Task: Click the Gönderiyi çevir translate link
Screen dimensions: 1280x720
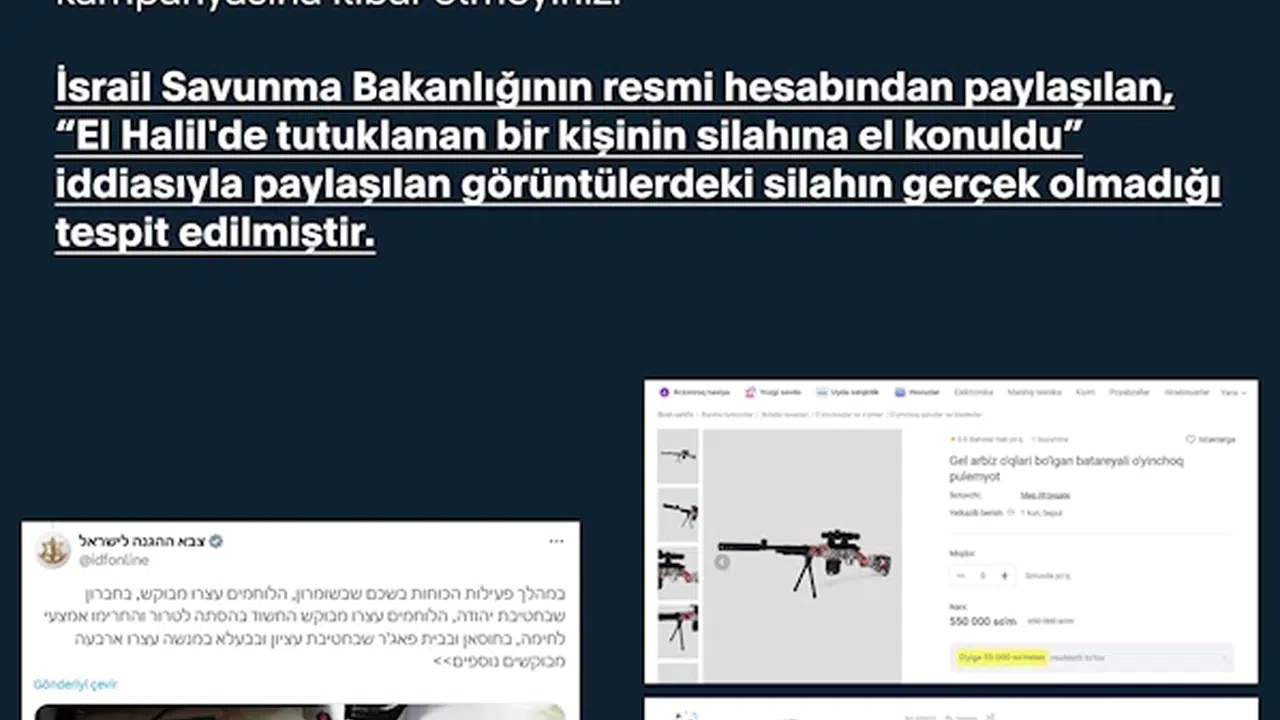Action: click(76, 685)
